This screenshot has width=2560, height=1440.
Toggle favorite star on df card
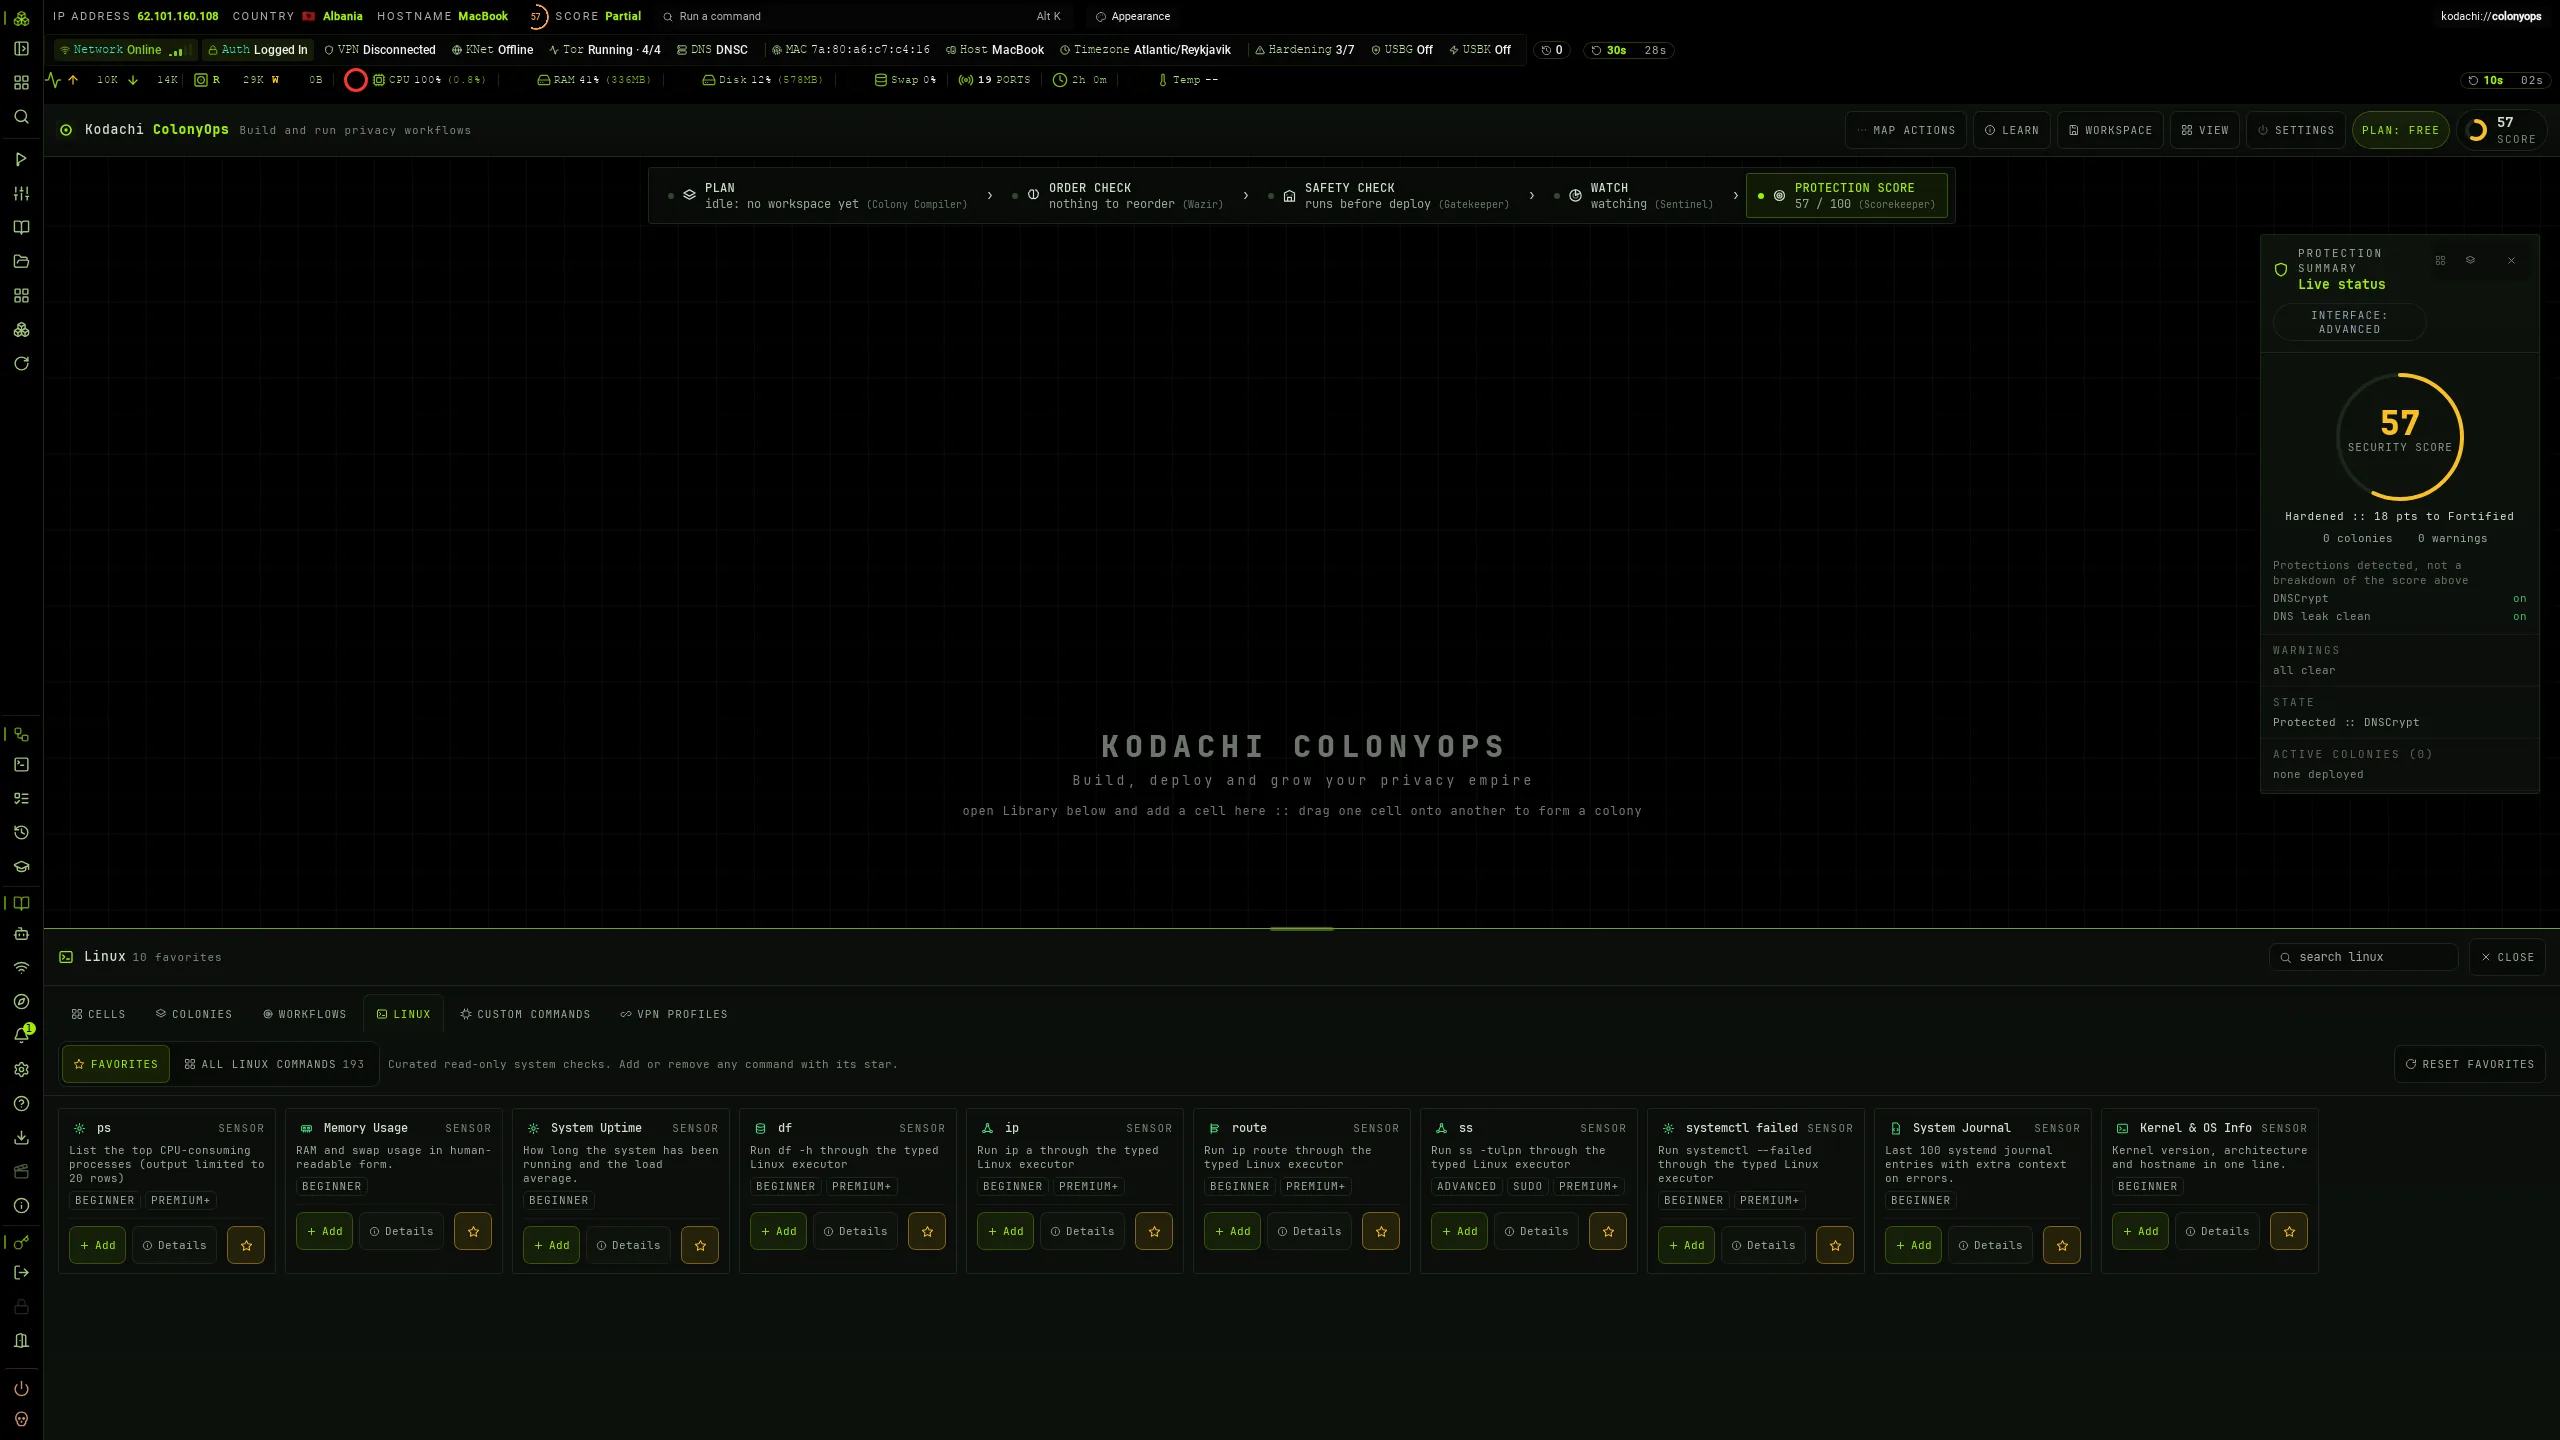(927, 1231)
